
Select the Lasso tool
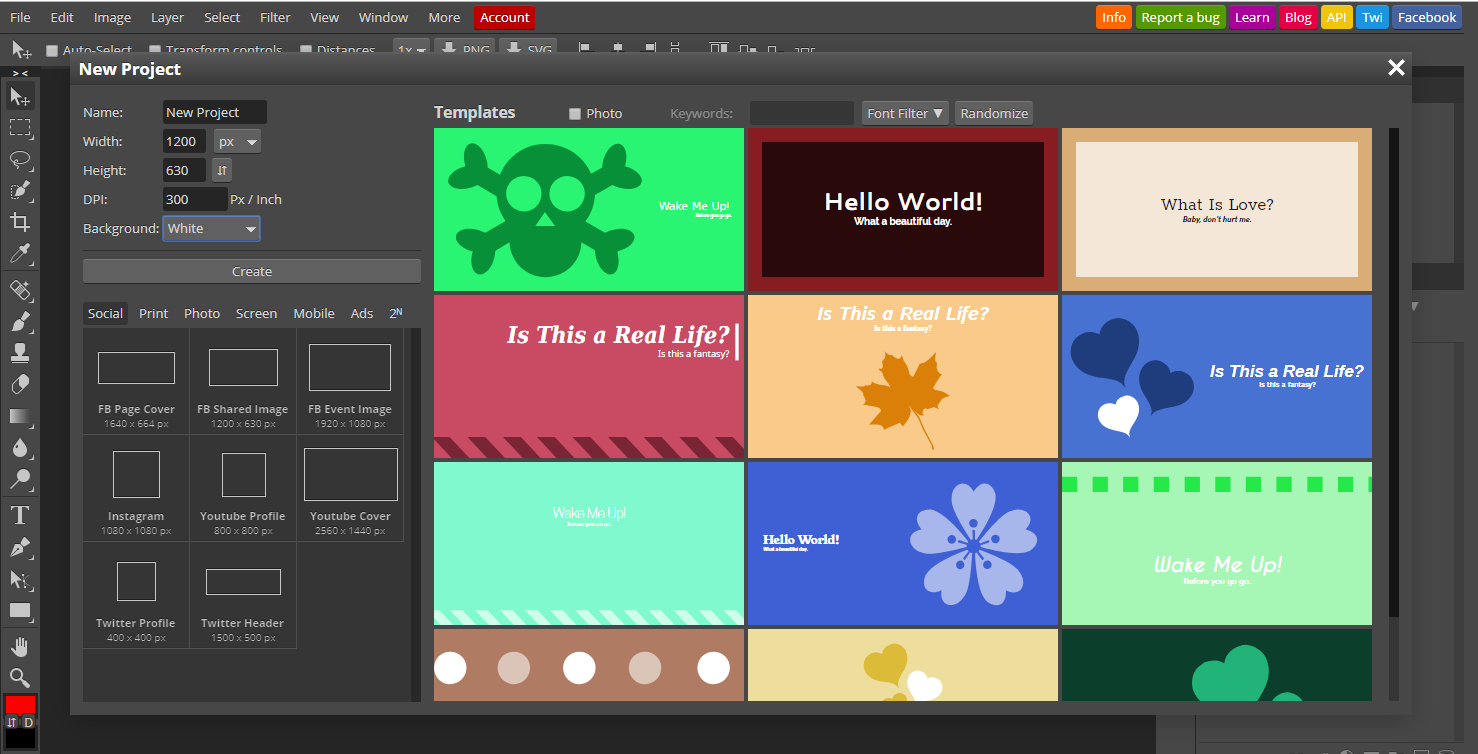(x=20, y=160)
